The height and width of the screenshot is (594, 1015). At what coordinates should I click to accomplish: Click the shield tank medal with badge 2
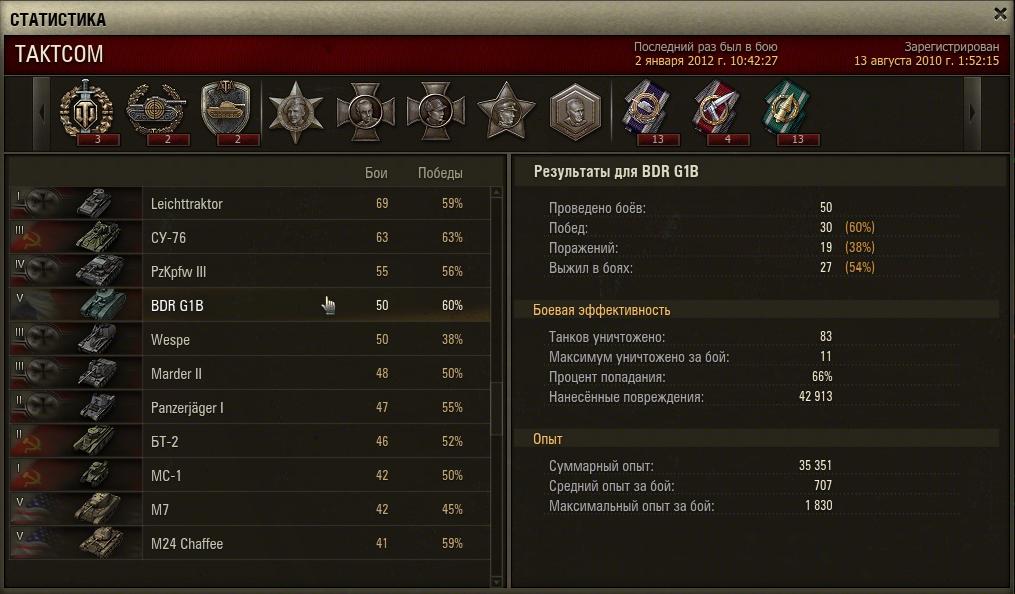(x=226, y=111)
